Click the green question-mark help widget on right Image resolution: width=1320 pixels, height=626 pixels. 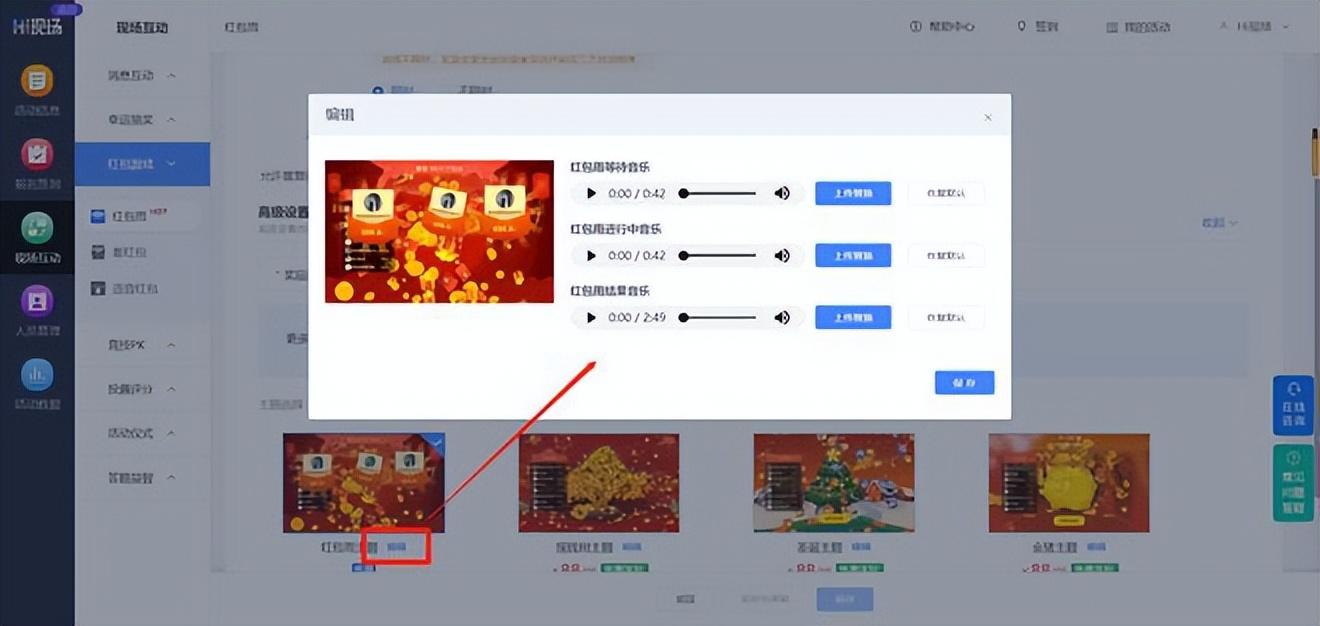[1293, 483]
